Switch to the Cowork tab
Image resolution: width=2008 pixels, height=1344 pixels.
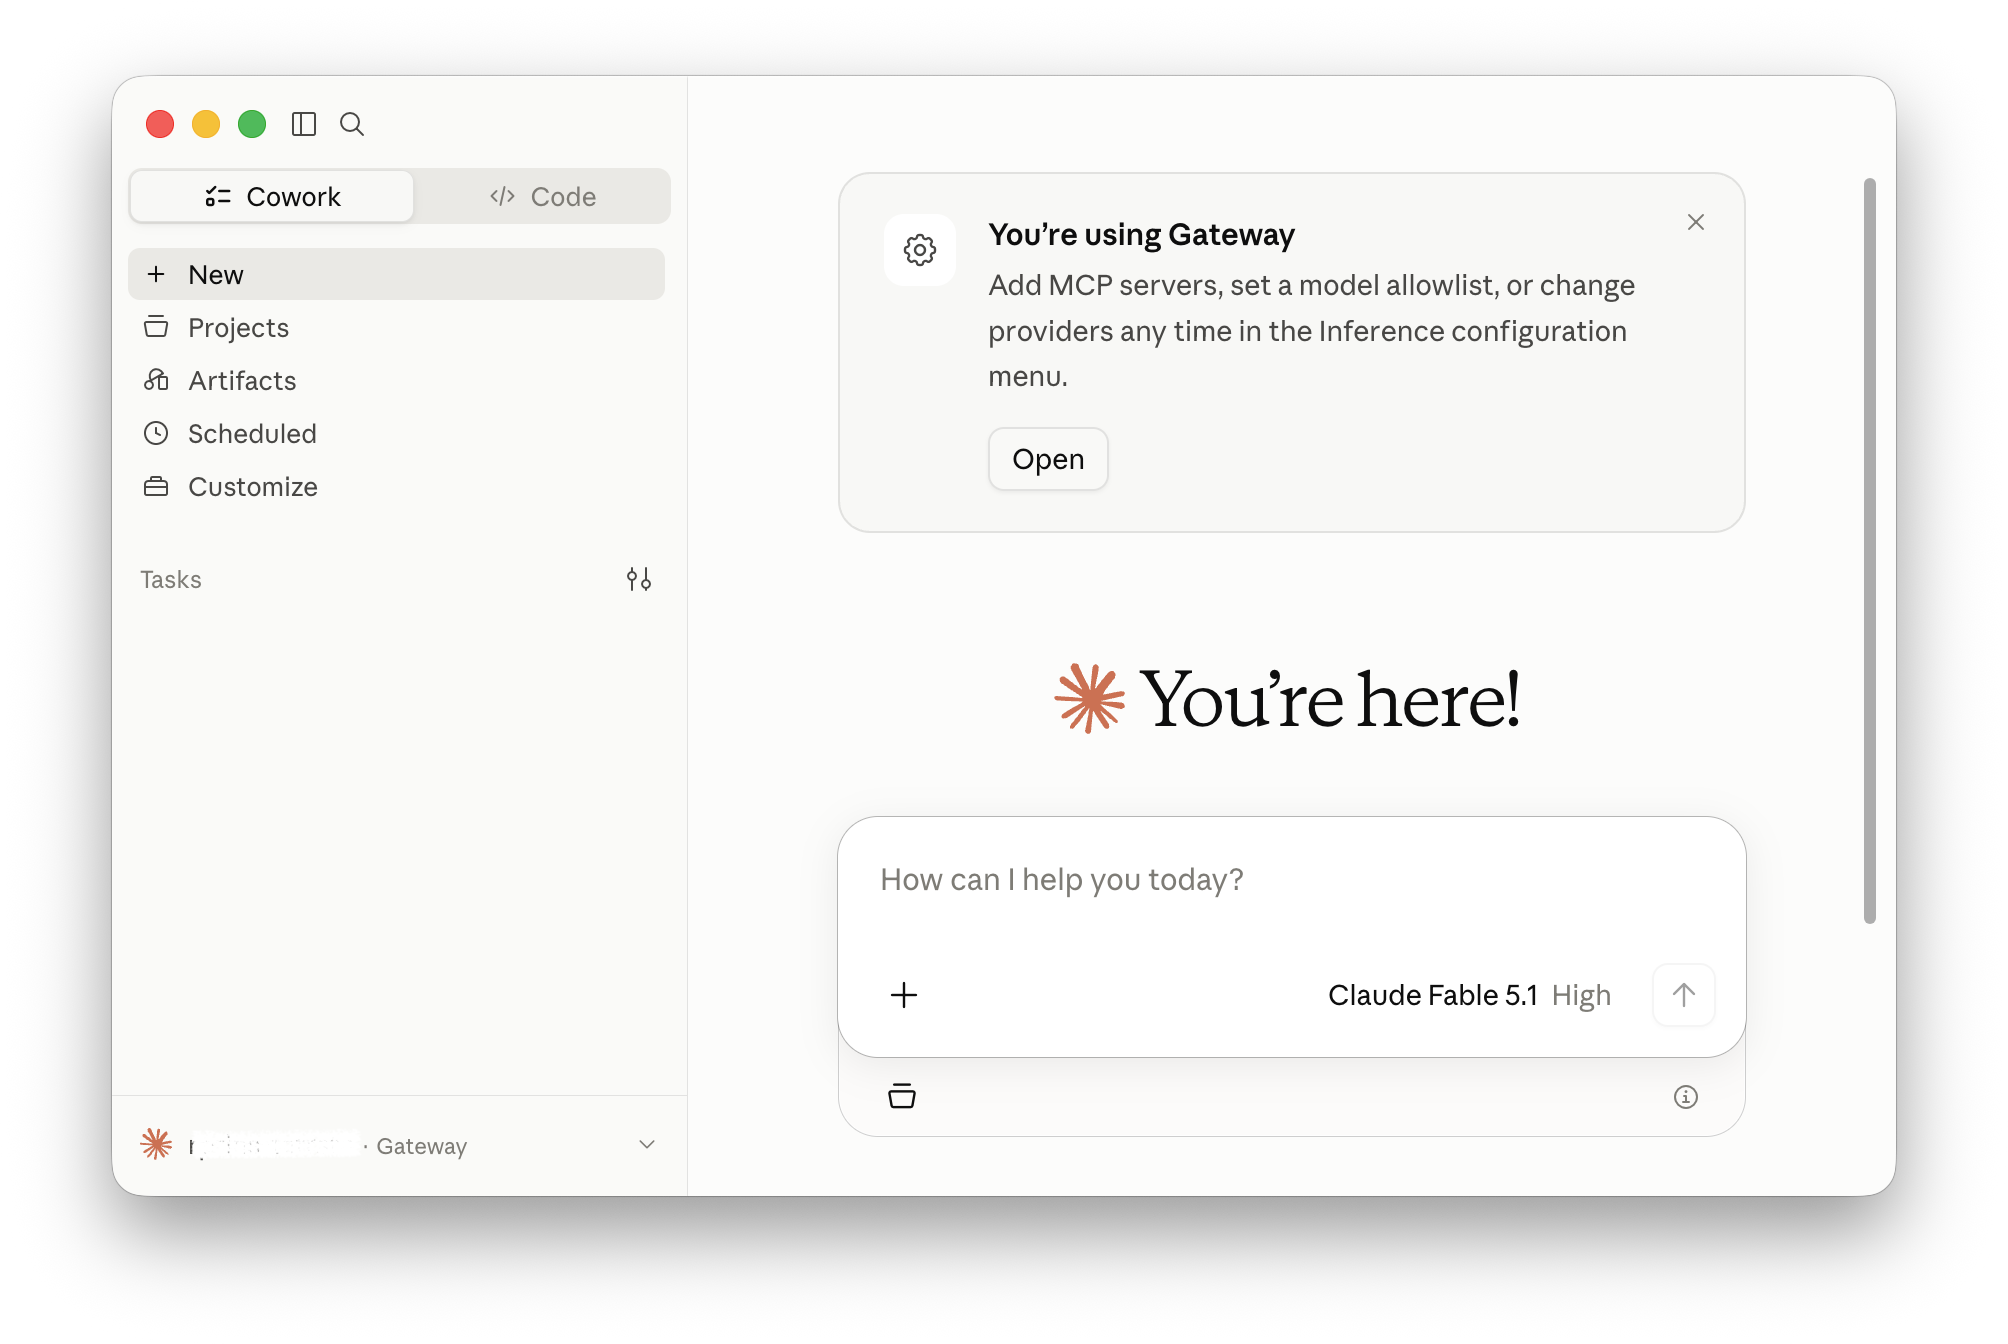point(272,196)
